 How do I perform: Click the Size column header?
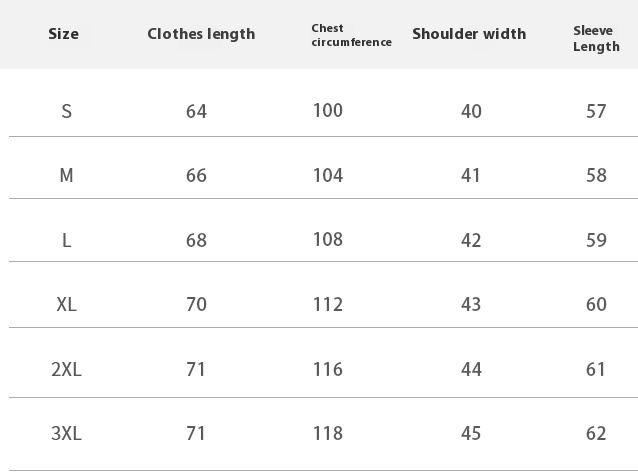[x=63, y=34]
